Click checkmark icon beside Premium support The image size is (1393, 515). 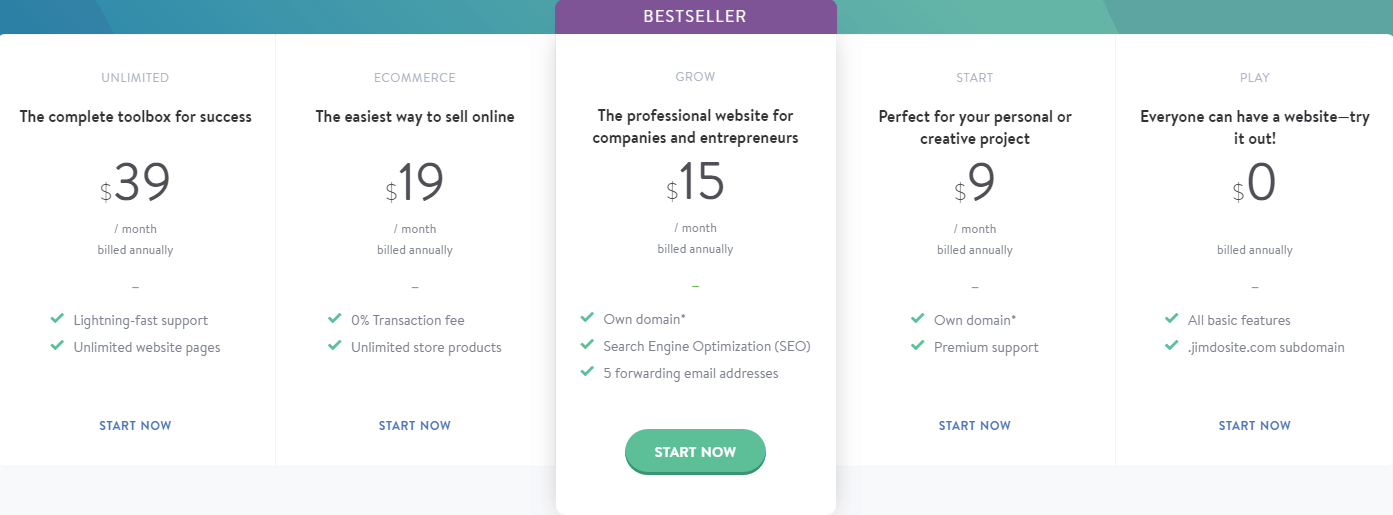click(x=917, y=346)
